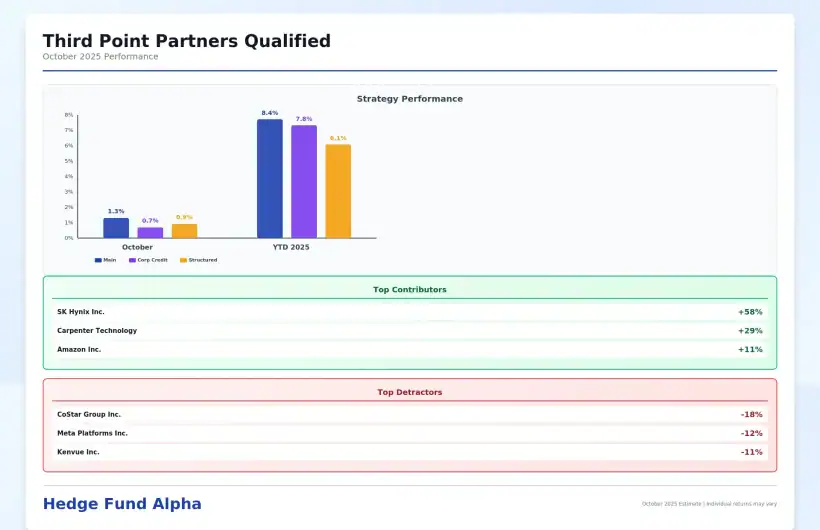820x530 pixels.
Task: Select the CoStar Group Inc. detractor row
Action: (x=409, y=414)
